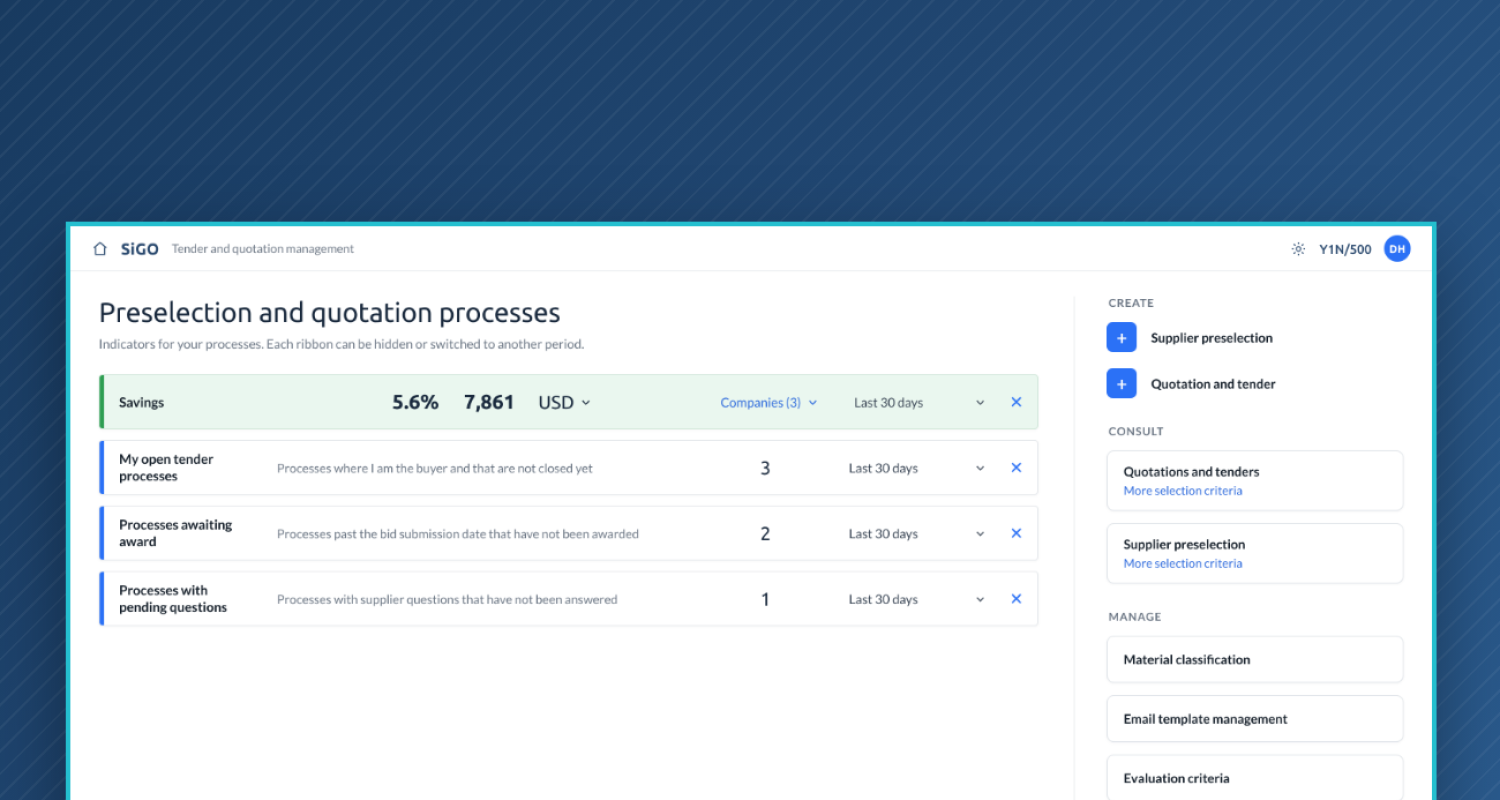Click Last 30 days on the Savings ribbon
Screen dimensions: 1500x800
coord(888,403)
